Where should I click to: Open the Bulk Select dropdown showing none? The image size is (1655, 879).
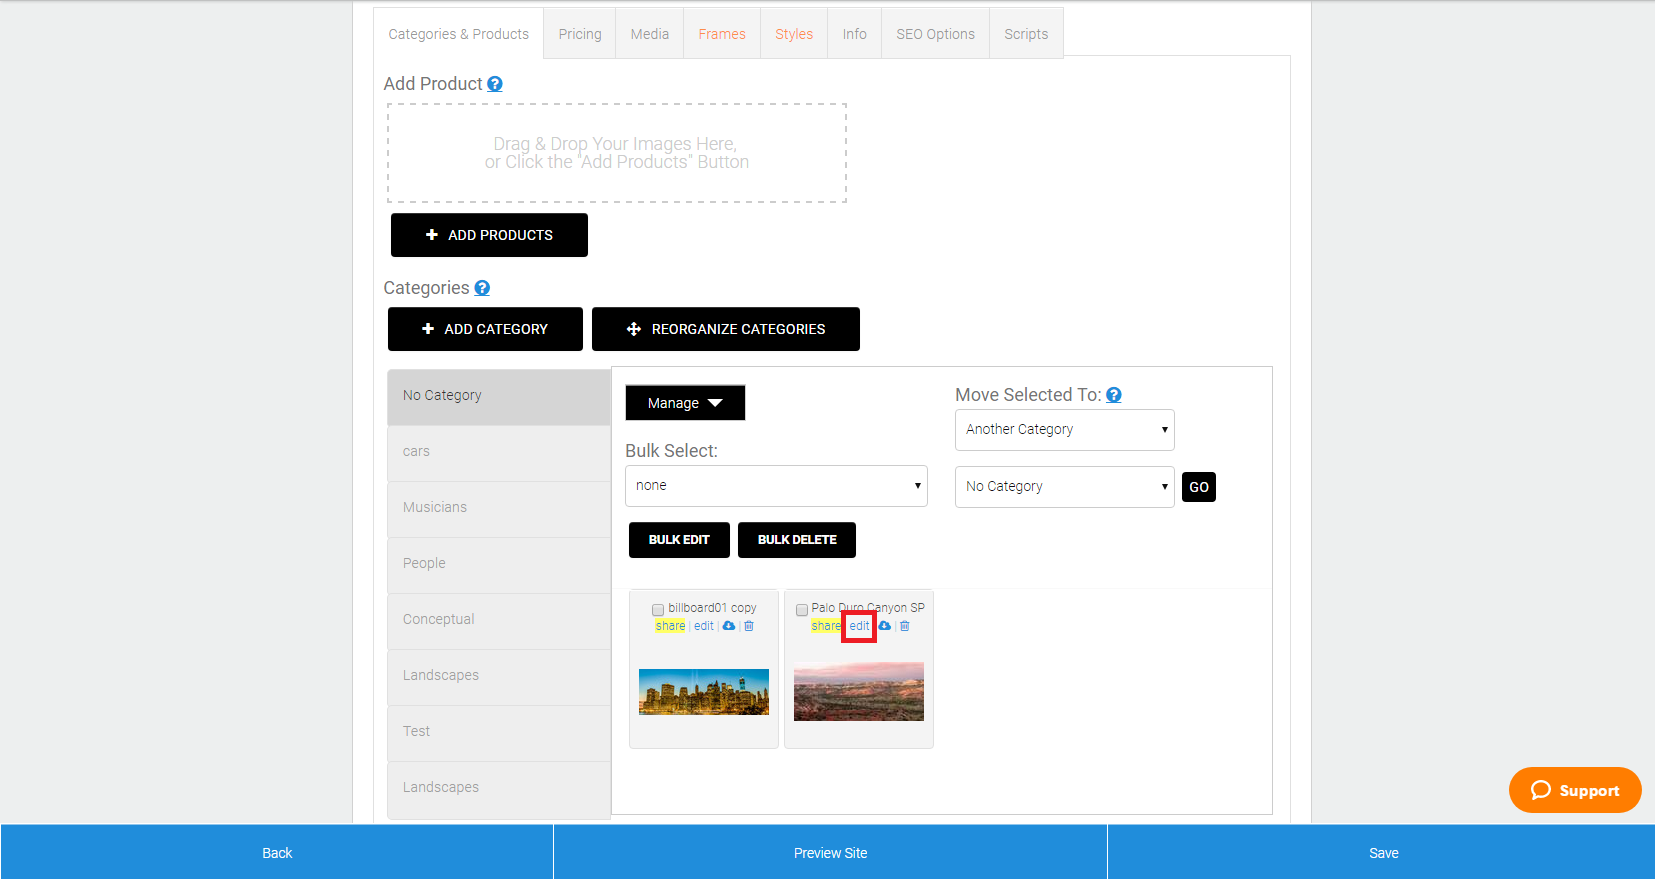point(776,486)
